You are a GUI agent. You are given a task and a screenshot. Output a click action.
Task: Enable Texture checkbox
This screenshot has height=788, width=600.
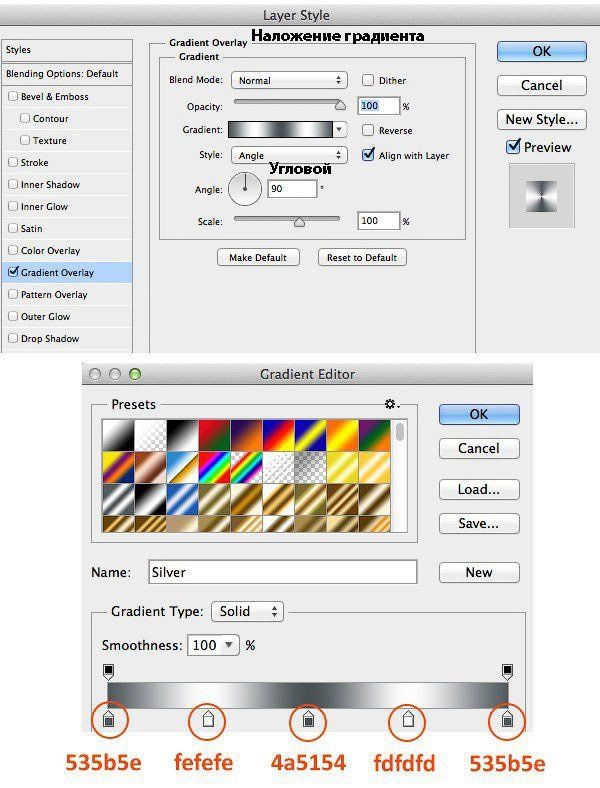click(x=25, y=140)
